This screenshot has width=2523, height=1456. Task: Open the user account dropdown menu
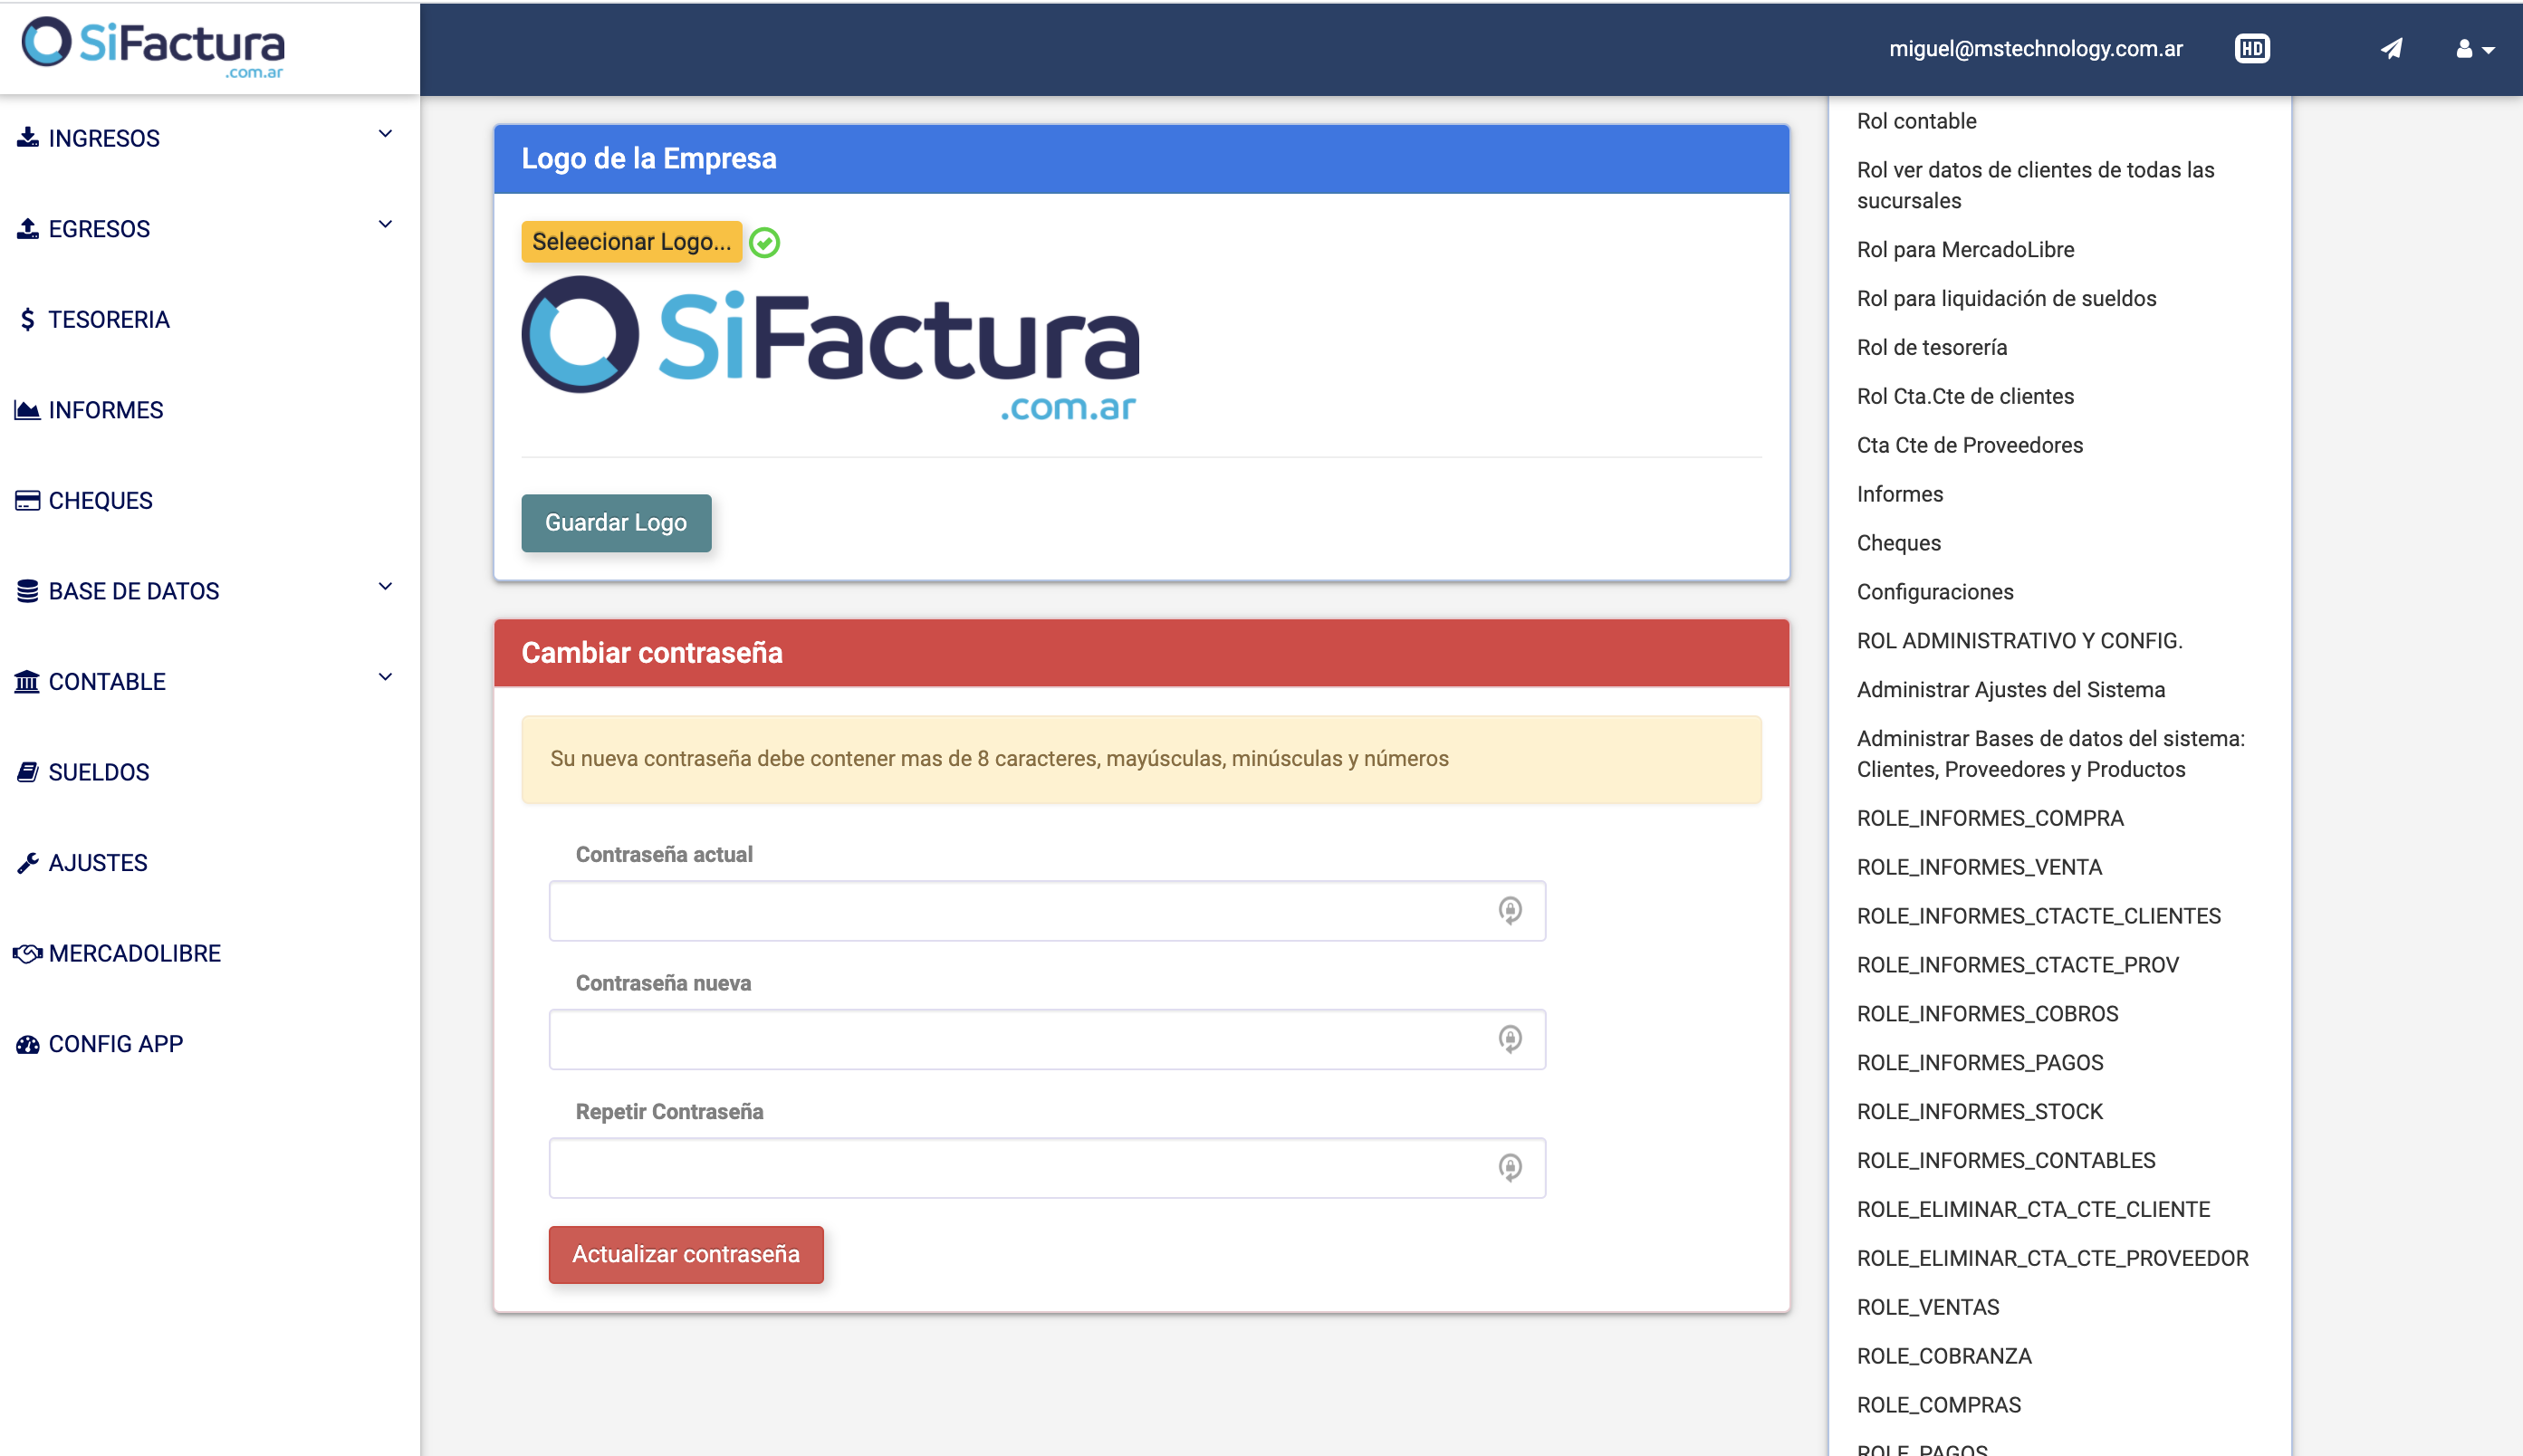2474,49
